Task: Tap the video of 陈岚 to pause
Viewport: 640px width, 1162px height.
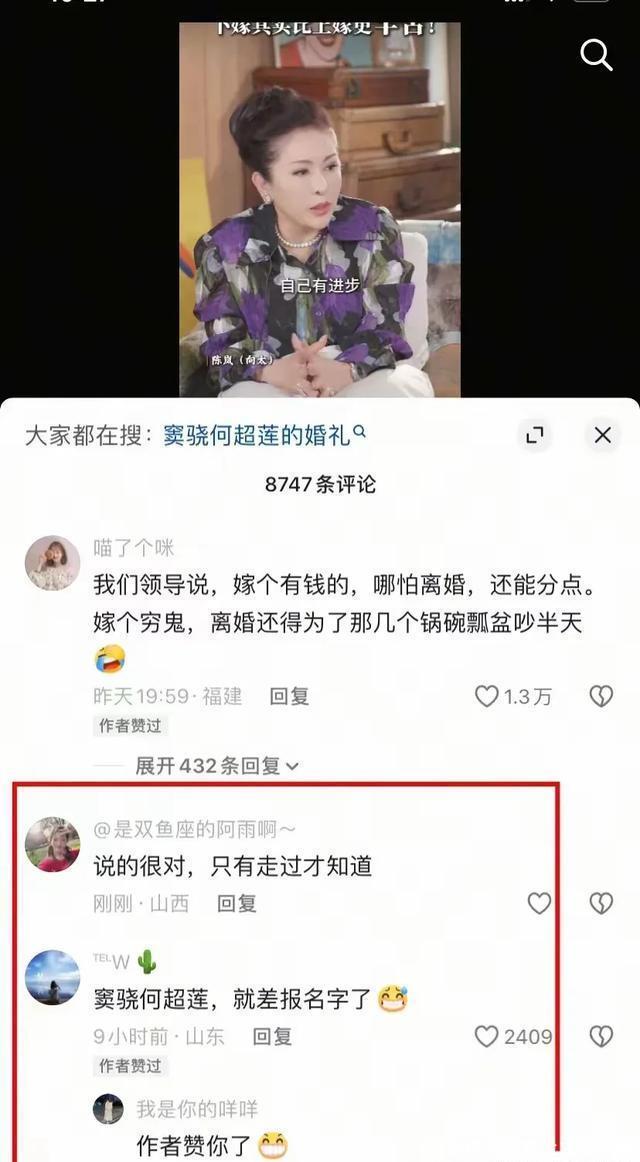Action: 320,209
